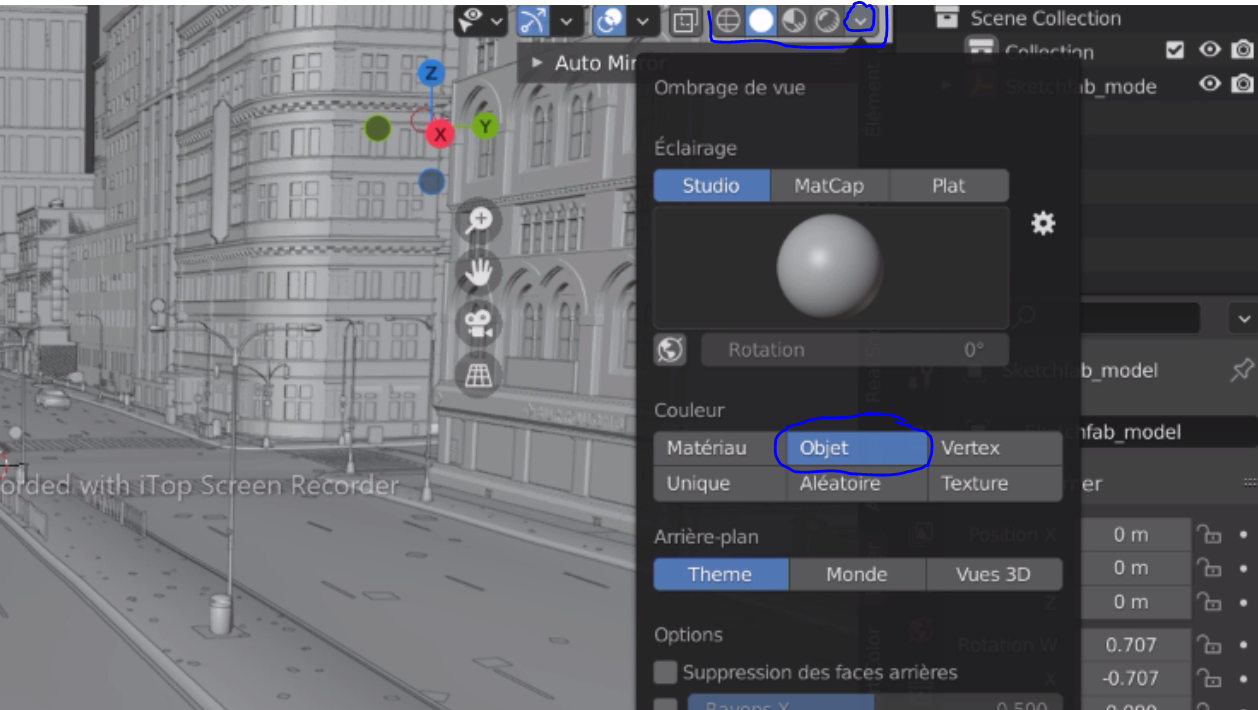The image size is (1258, 710).
Task: Click the unlabeled blue negative-Z gizmo dot
Action: tap(432, 181)
